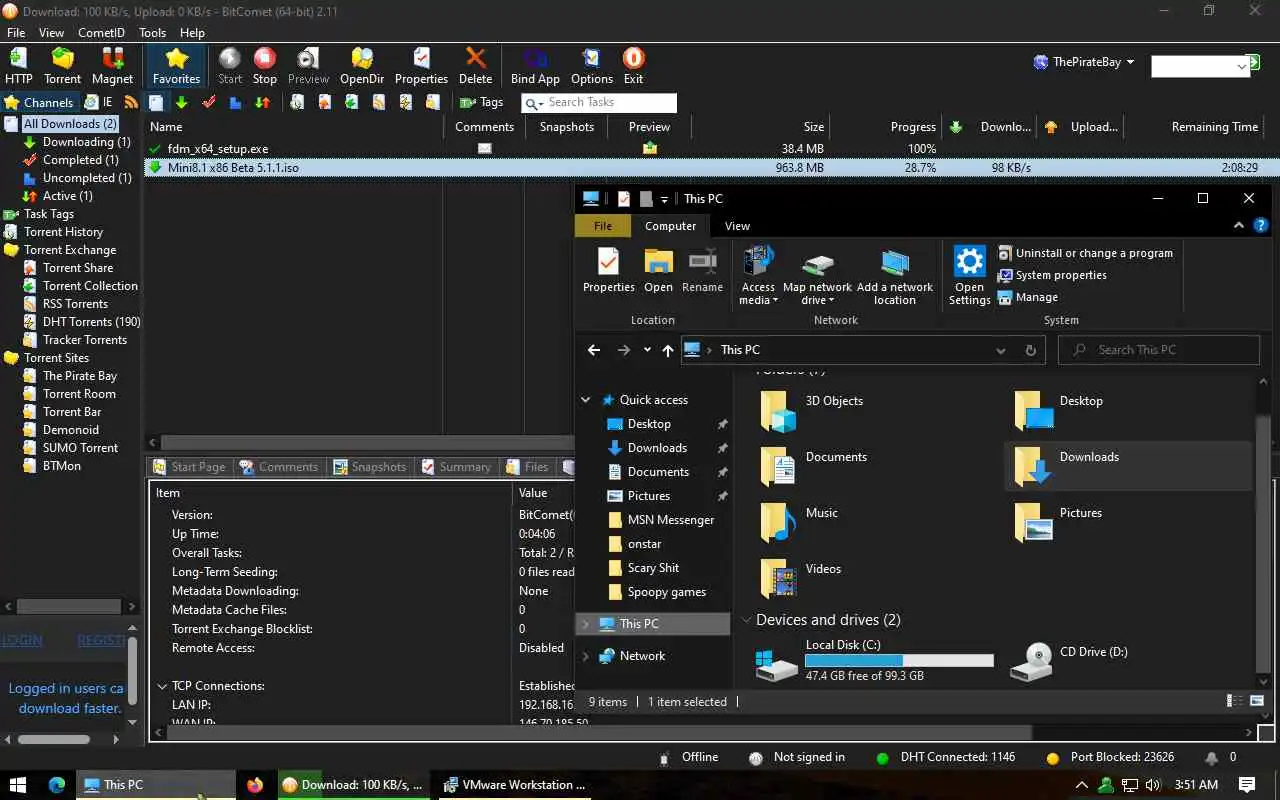Minimize the ribbon with the caret arrow
The image size is (1280, 800).
tap(1239, 226)
